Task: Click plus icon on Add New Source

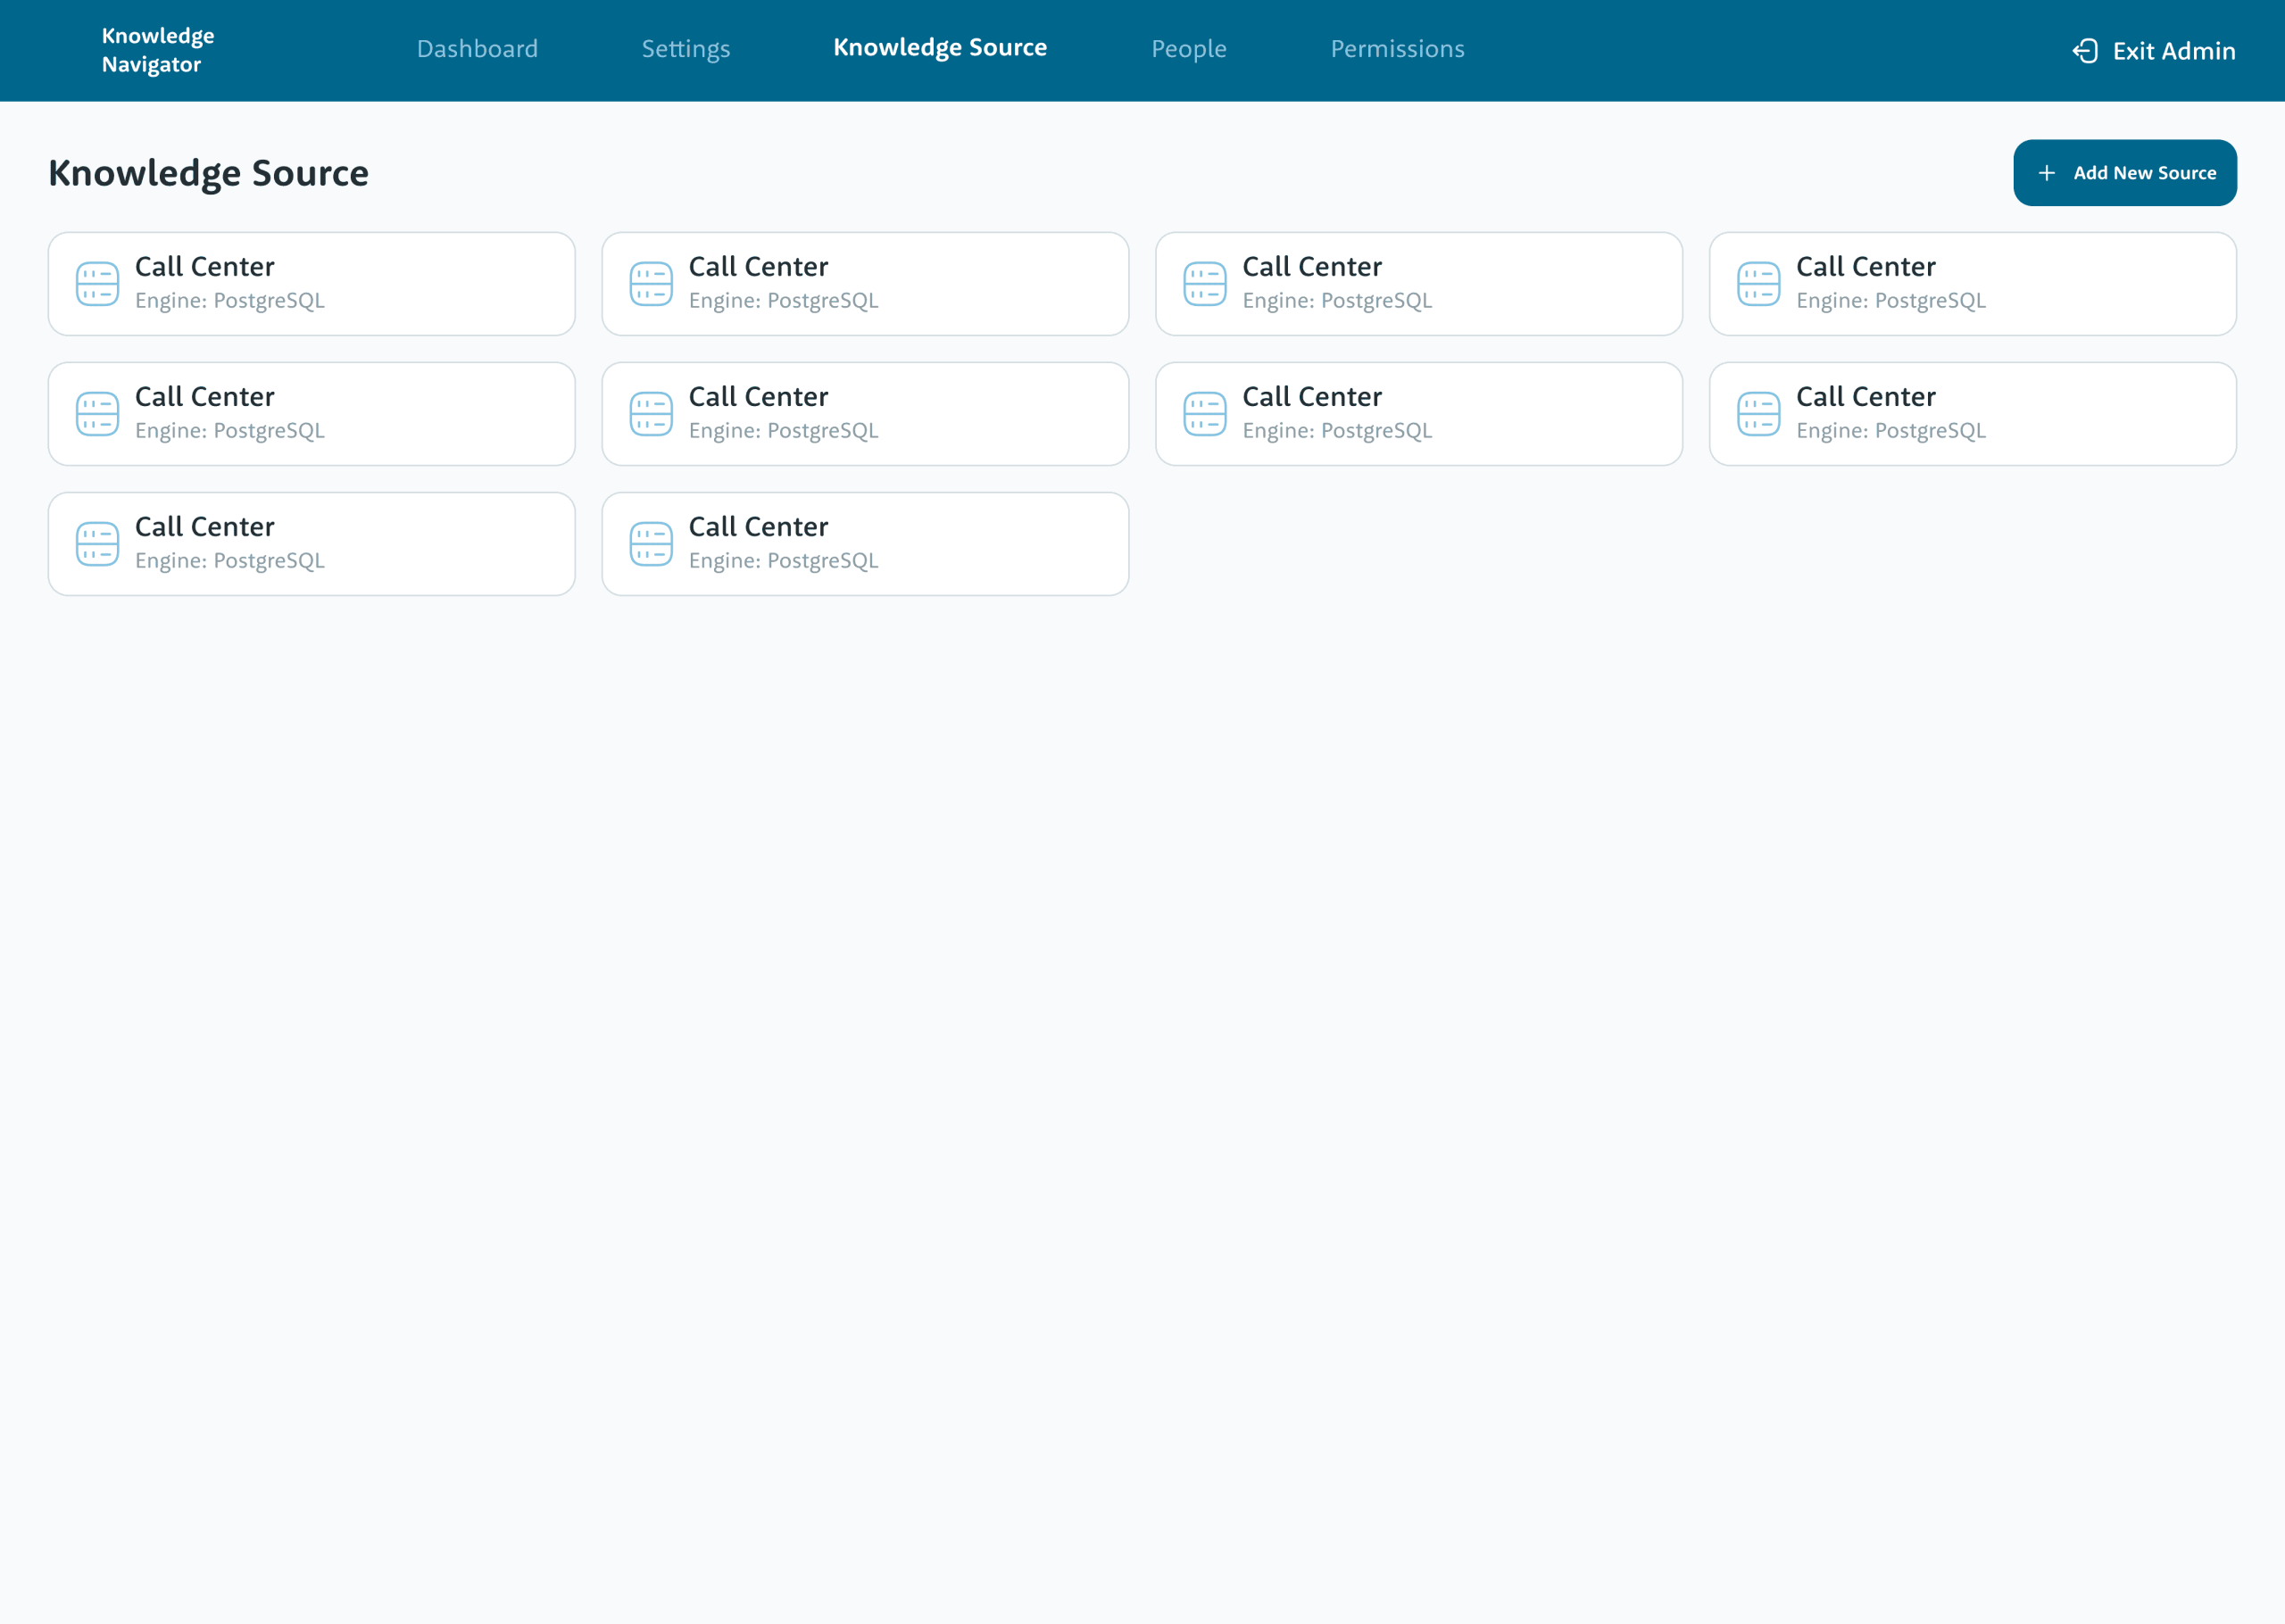Action: (x=2047, y=173)
